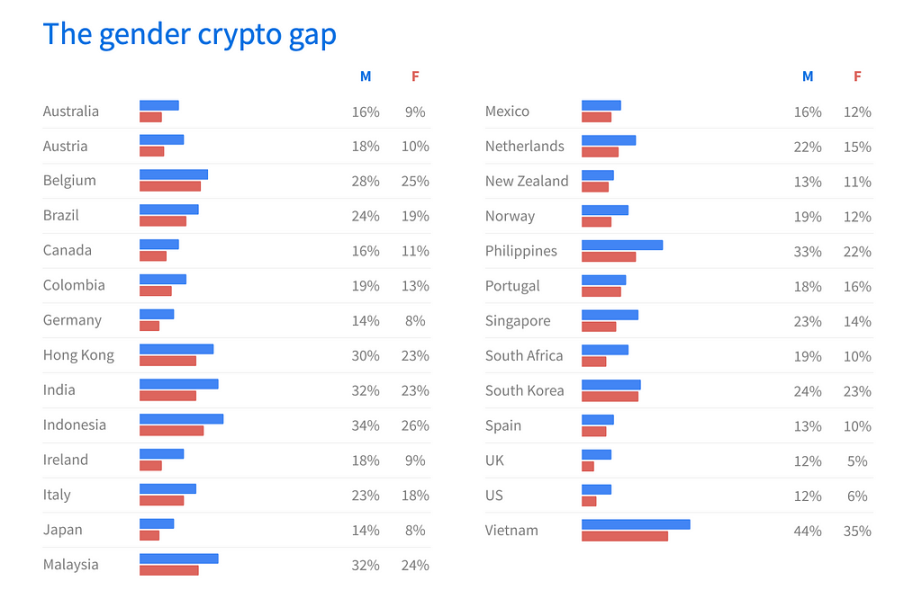Select the 'M' column header on left table
The height and width of the screenshot is (590, 922).
(x=365, y=76)
